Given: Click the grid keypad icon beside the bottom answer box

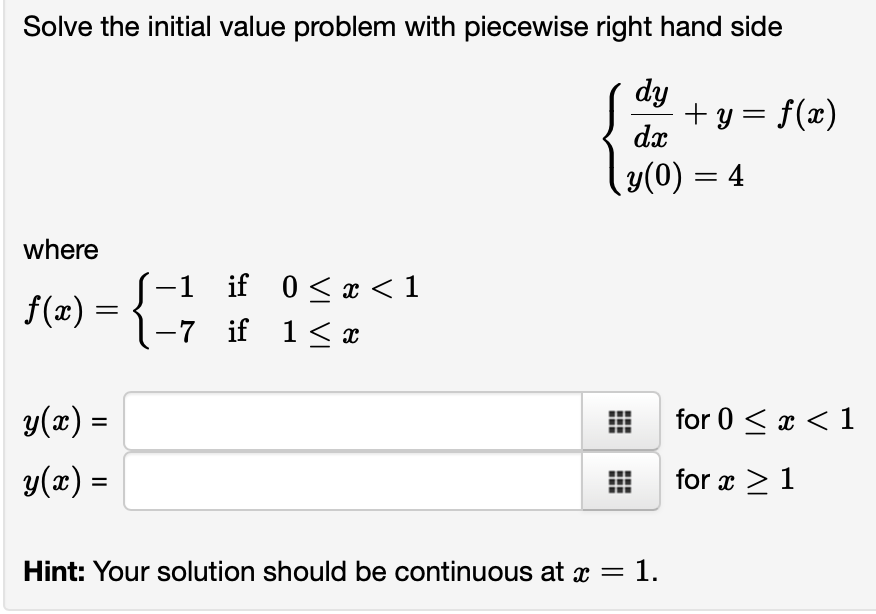Looking at the screenshot, I should pos(621,482).
